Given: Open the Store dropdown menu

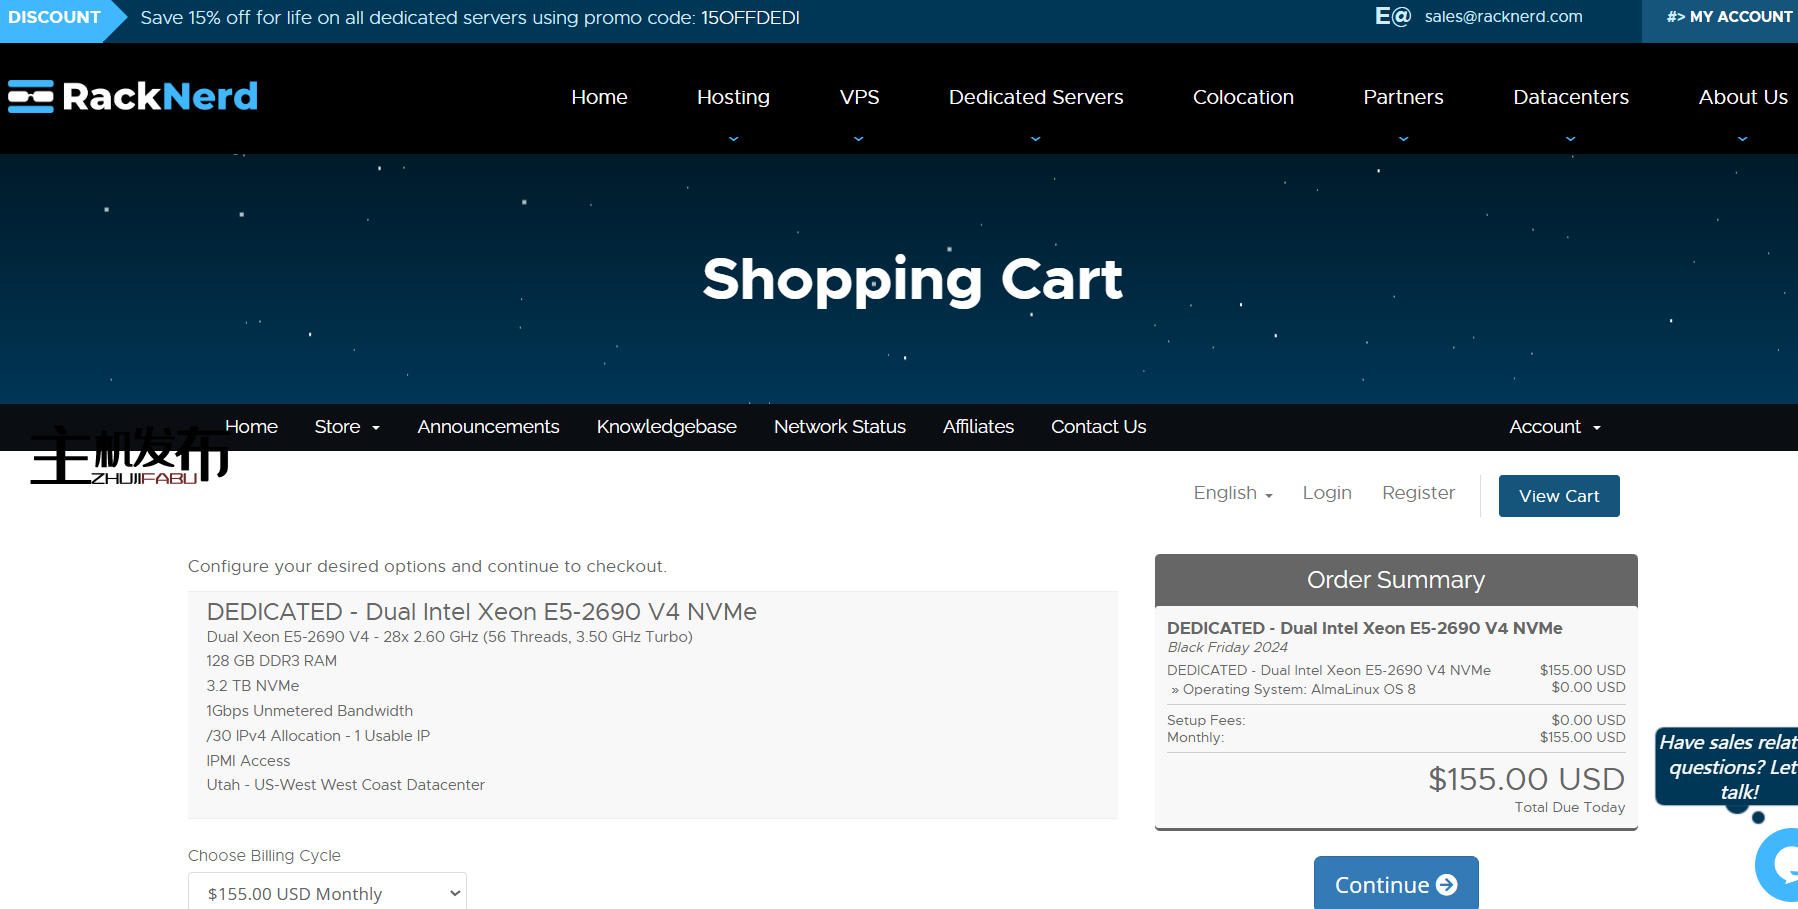Looking at the screenshot, I should (x=346, y=427).
